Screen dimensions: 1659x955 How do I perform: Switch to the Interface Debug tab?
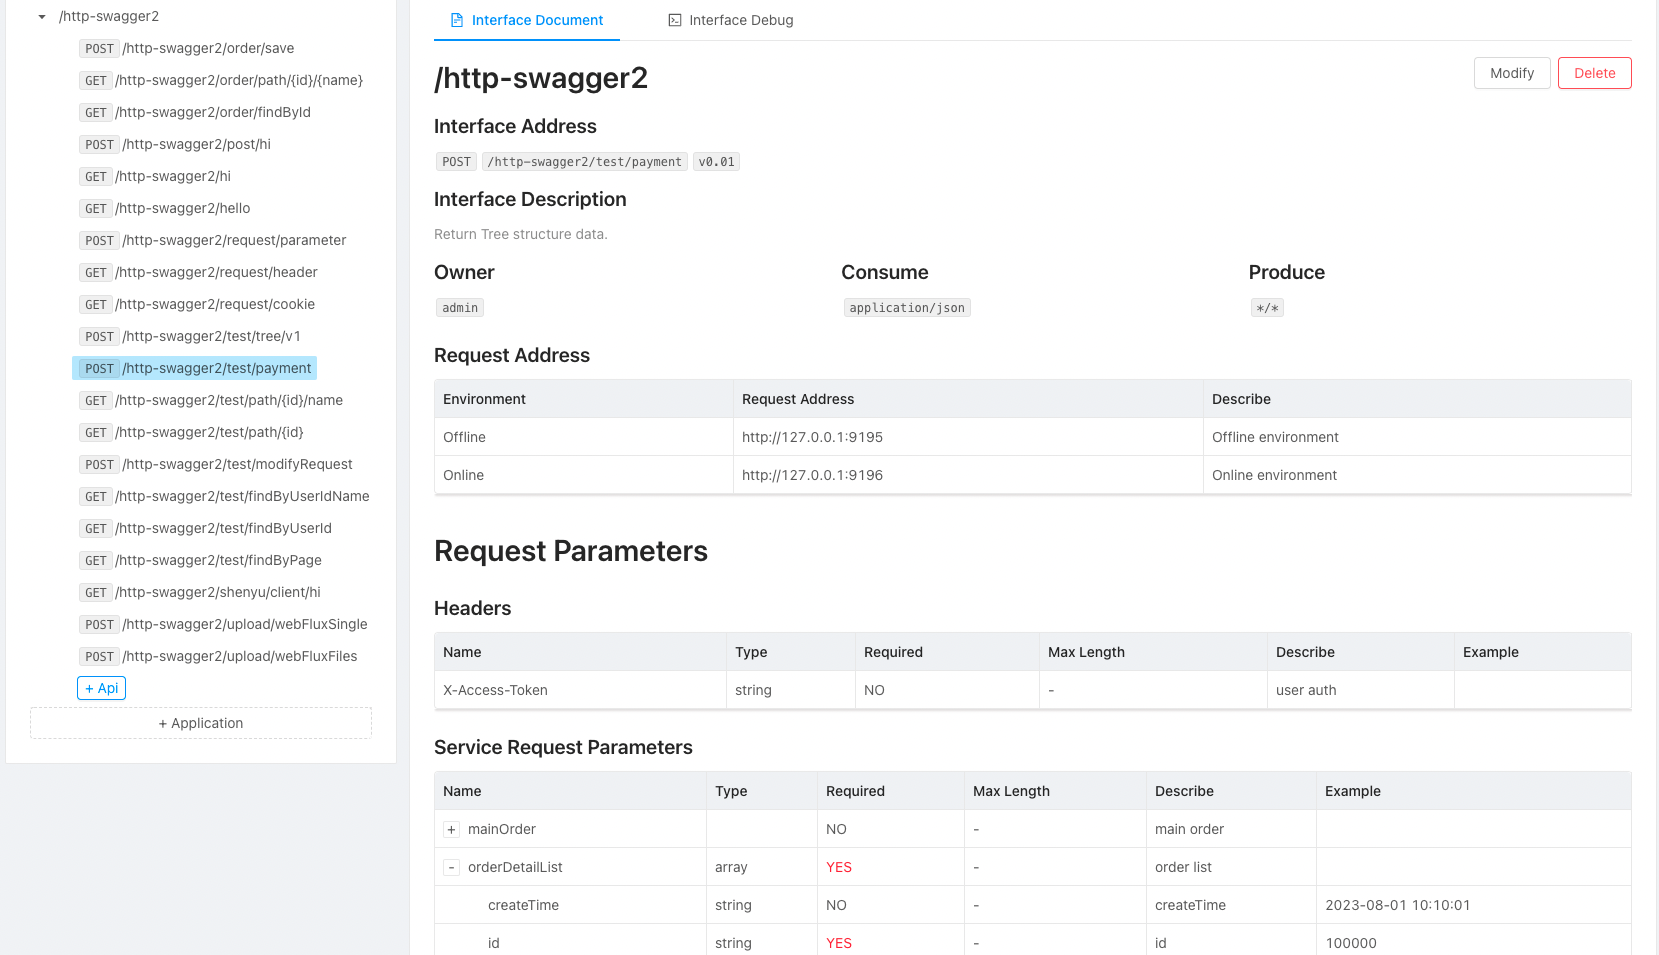point(731,20)
